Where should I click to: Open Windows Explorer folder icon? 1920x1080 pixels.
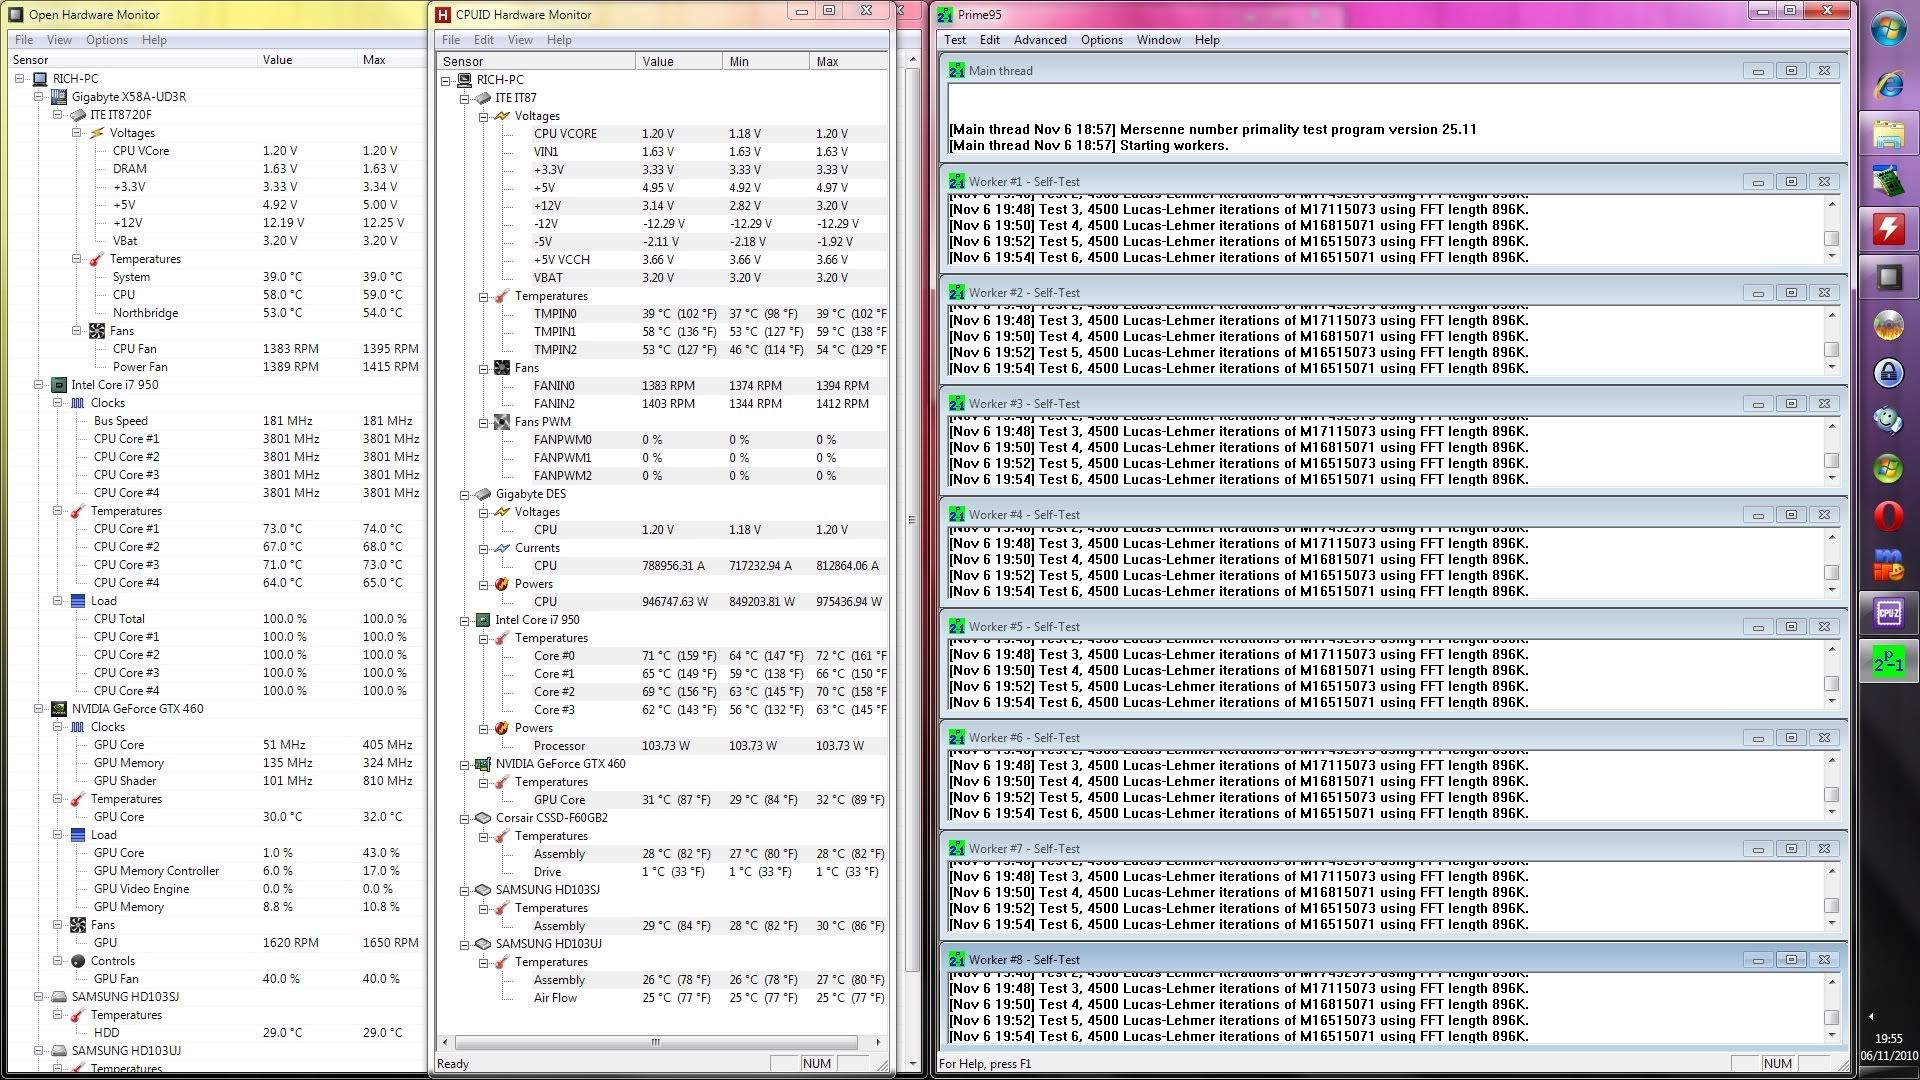[x=1888, y=133]
